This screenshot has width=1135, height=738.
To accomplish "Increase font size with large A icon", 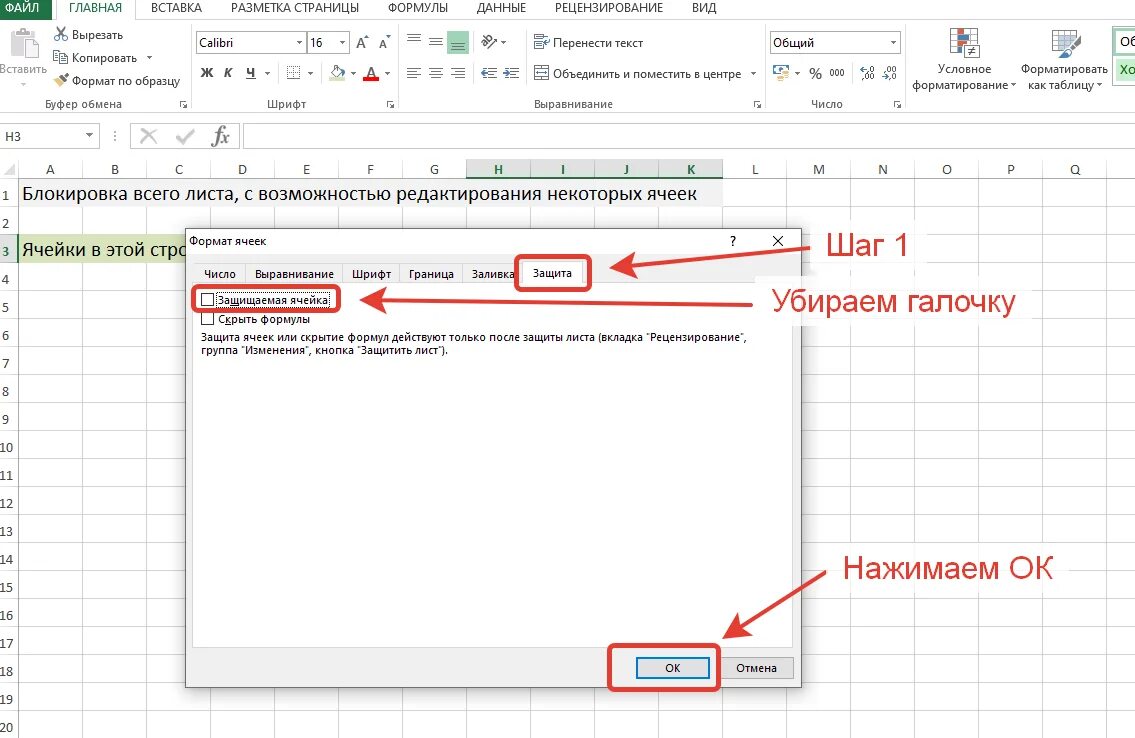I will 362,43.
